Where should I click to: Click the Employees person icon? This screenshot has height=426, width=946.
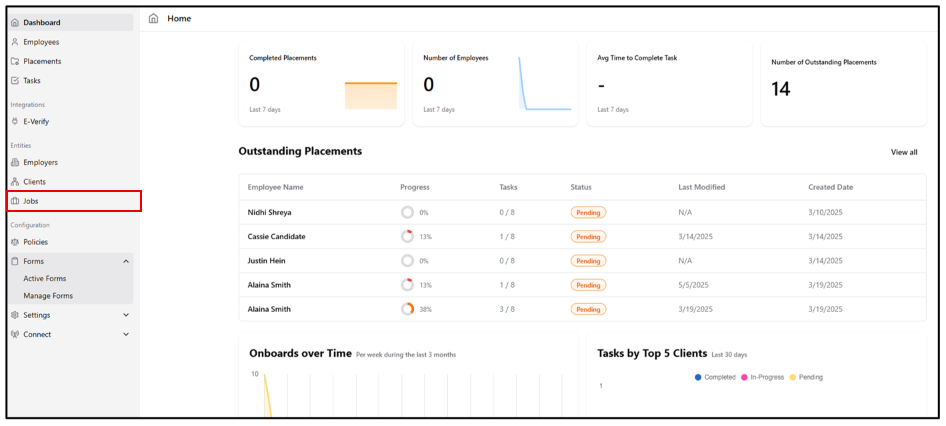point(15,42)
